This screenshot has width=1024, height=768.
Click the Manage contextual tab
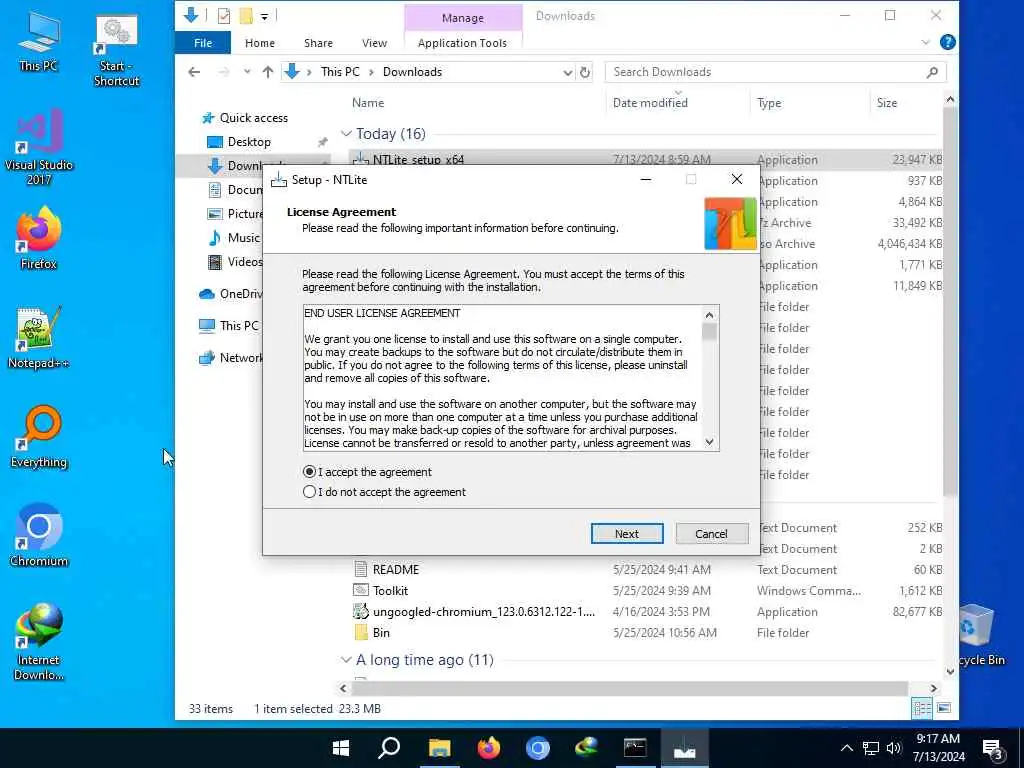(x=463, y=18)
